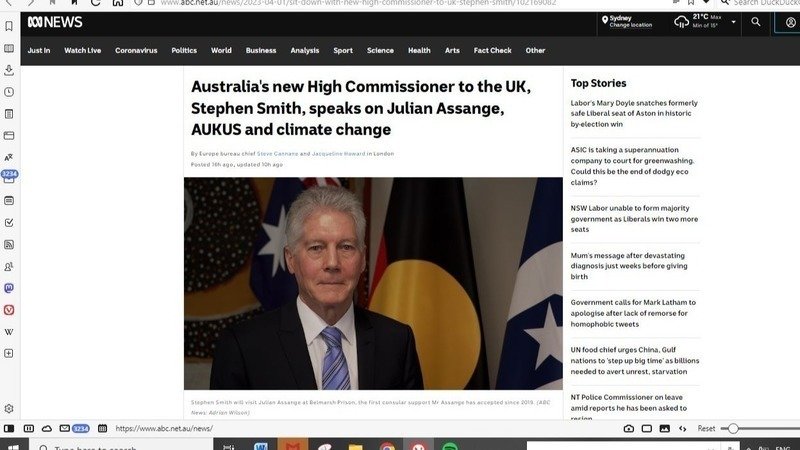Add a new web panel with plus button
Screen dimensions: 800x450
coord(9,353)
